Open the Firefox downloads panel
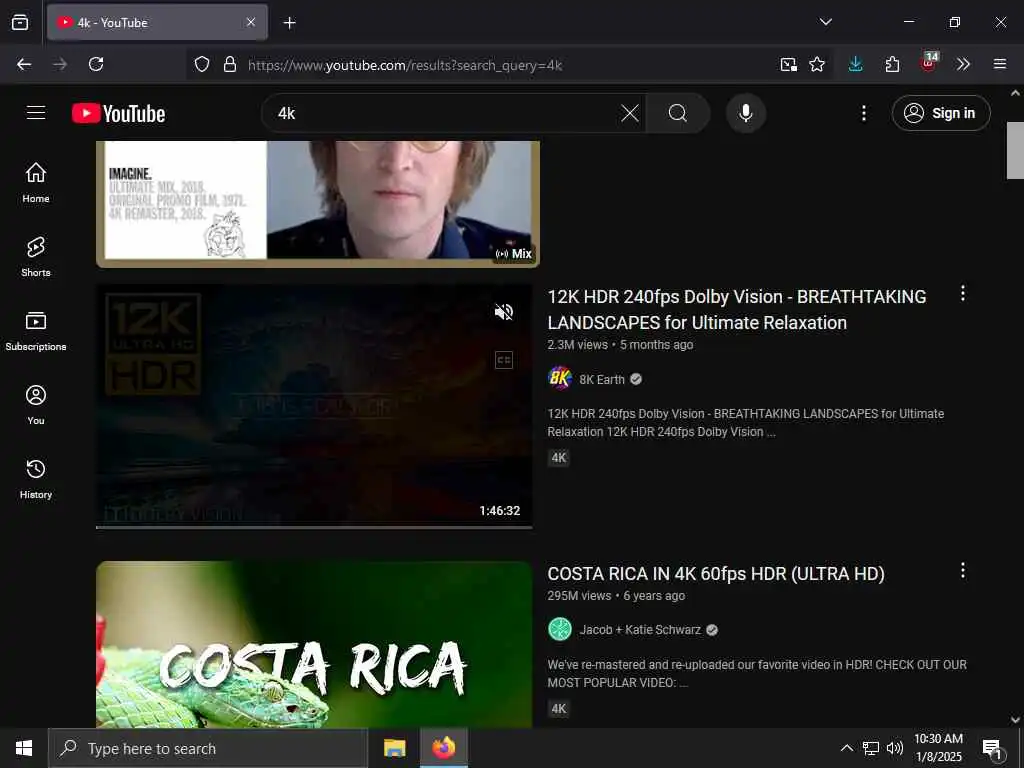Viewport: 1024px width, 768px height. click(856, 64)
